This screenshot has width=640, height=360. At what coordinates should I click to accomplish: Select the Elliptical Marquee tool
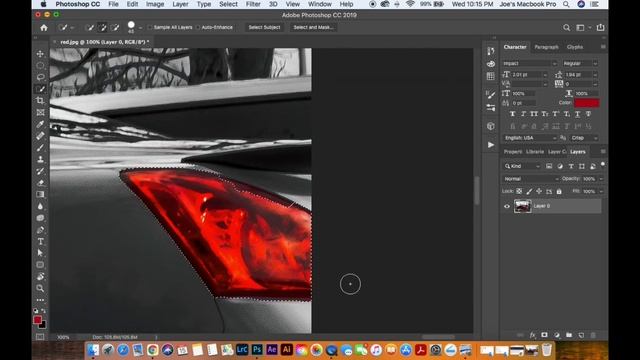(40, 66)
